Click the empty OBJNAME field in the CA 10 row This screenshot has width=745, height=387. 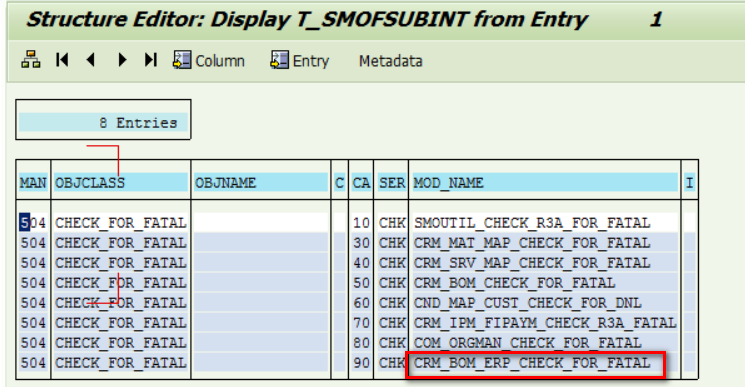[x=261, y=223]
